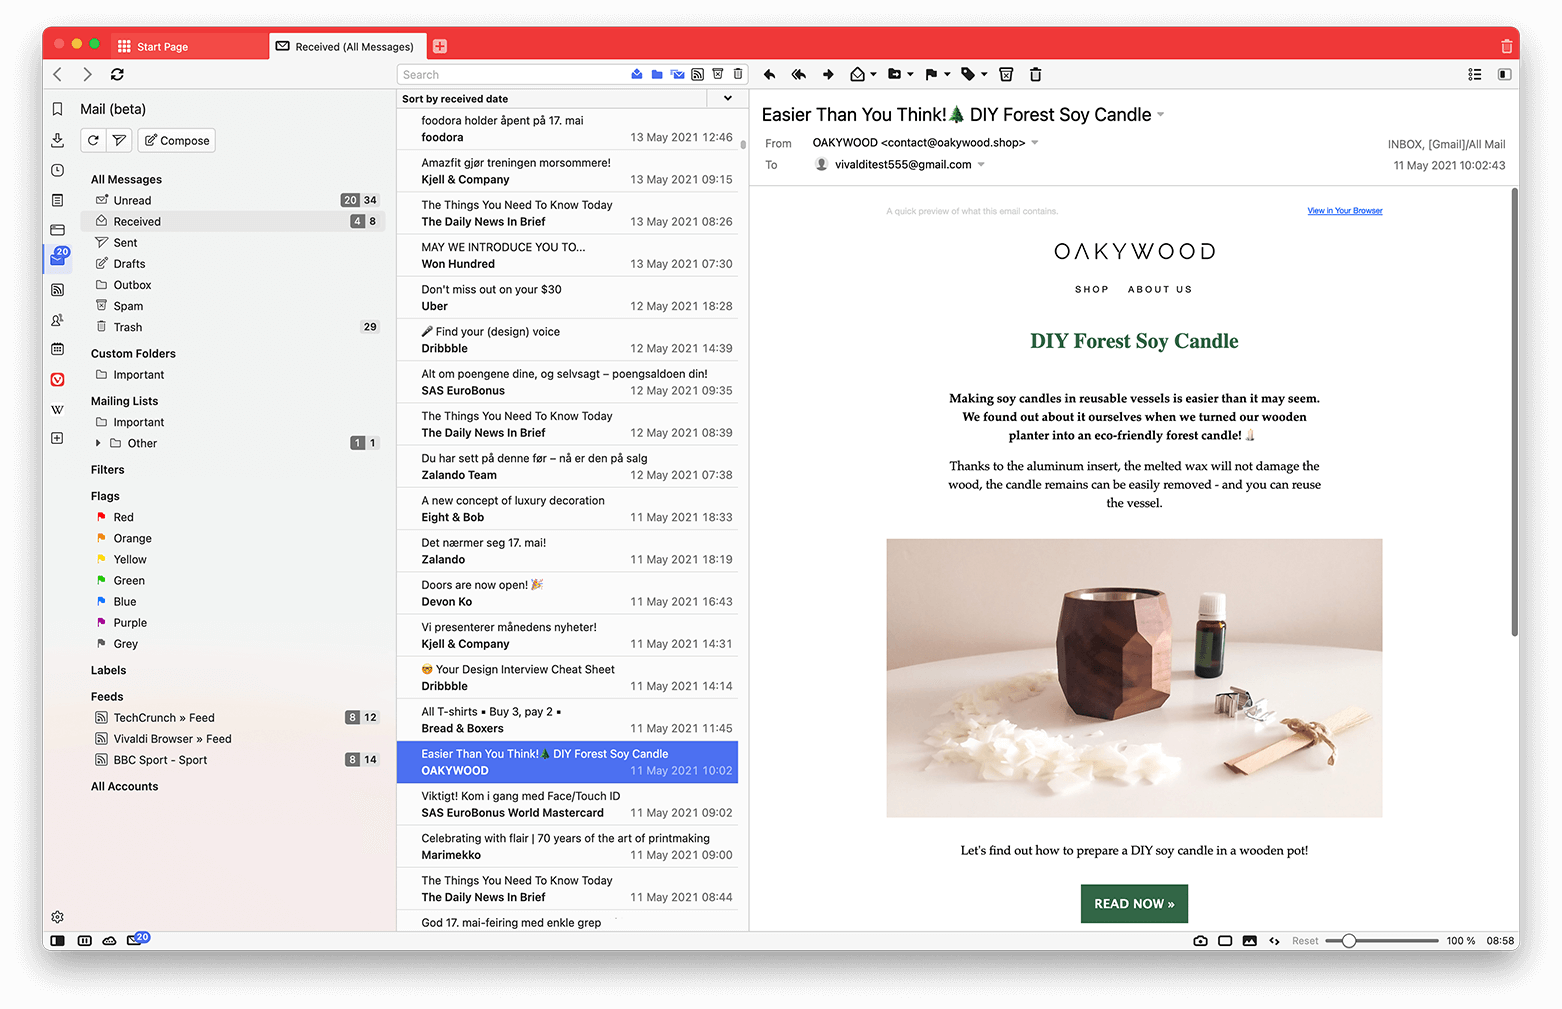Reply to the OAKYWOOD email
The image size is (1562, 1009).
769,74
